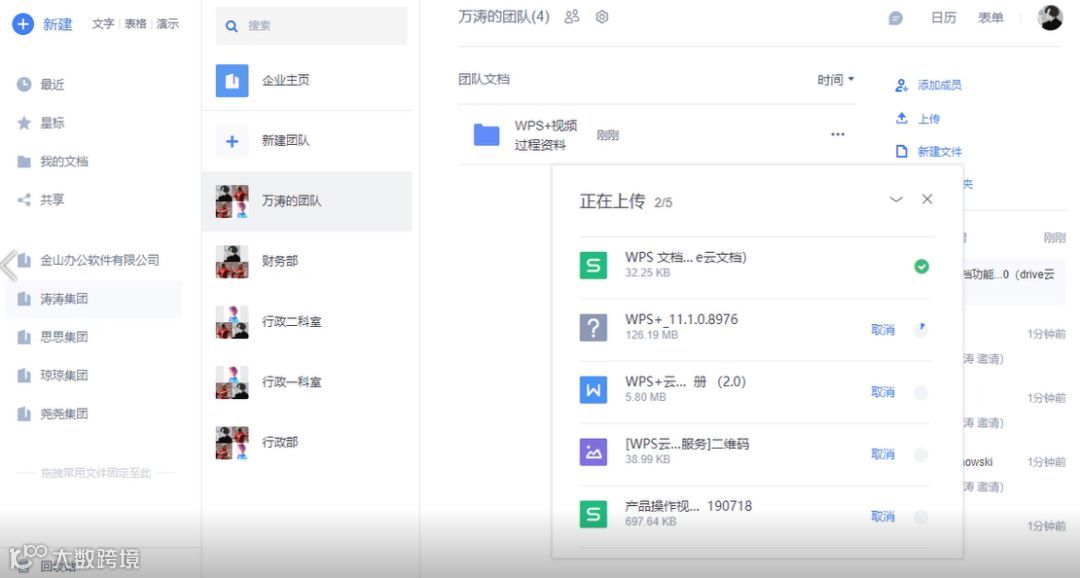Select 行政部 team
1080x578 pixels.
tap(307, 442)
